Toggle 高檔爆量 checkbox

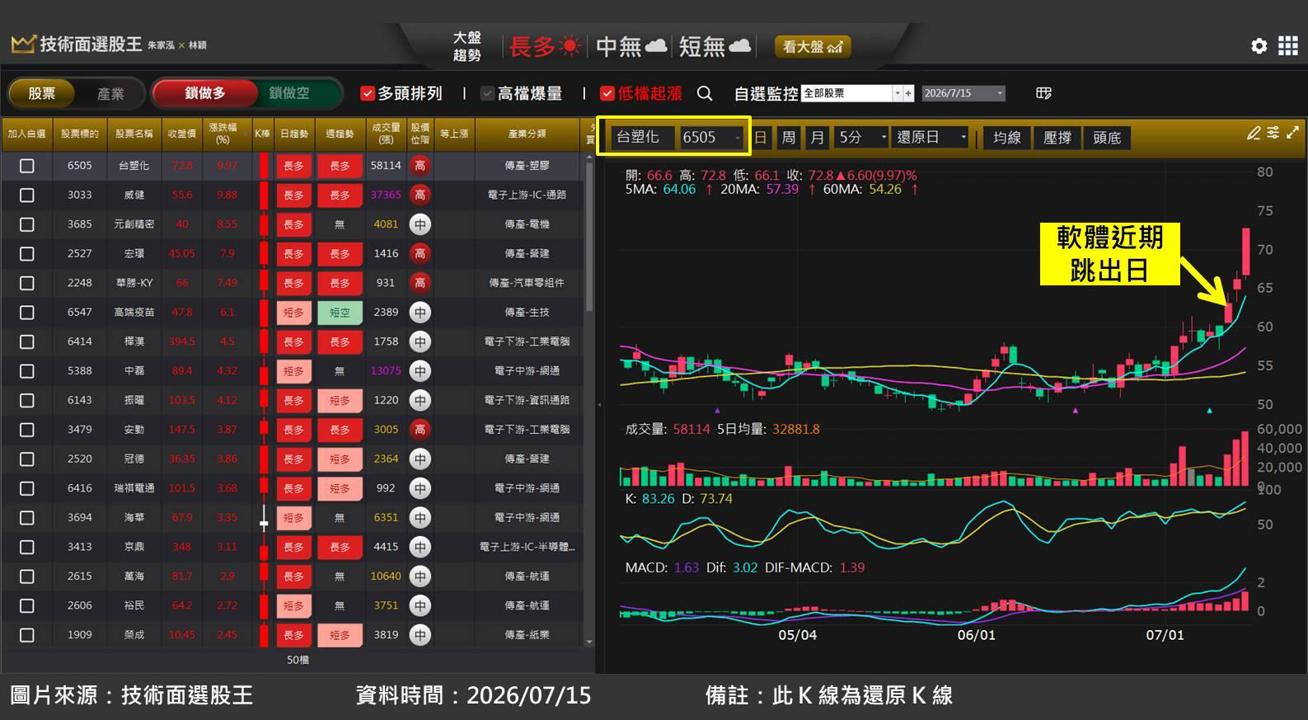pyautogui.click(x=487, y=93)
